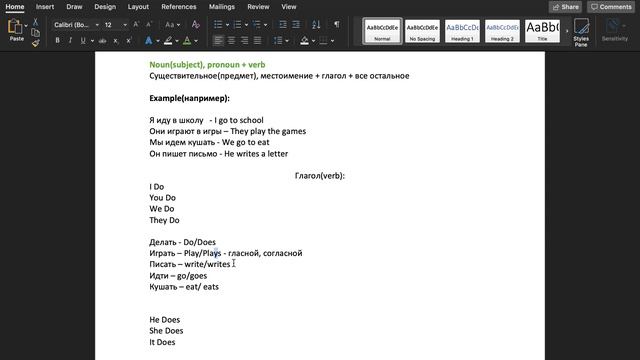Screen dimensions: 640x360
Task: Clear all formatting icon
Action: pyautogui.click(x=196, y=25)
